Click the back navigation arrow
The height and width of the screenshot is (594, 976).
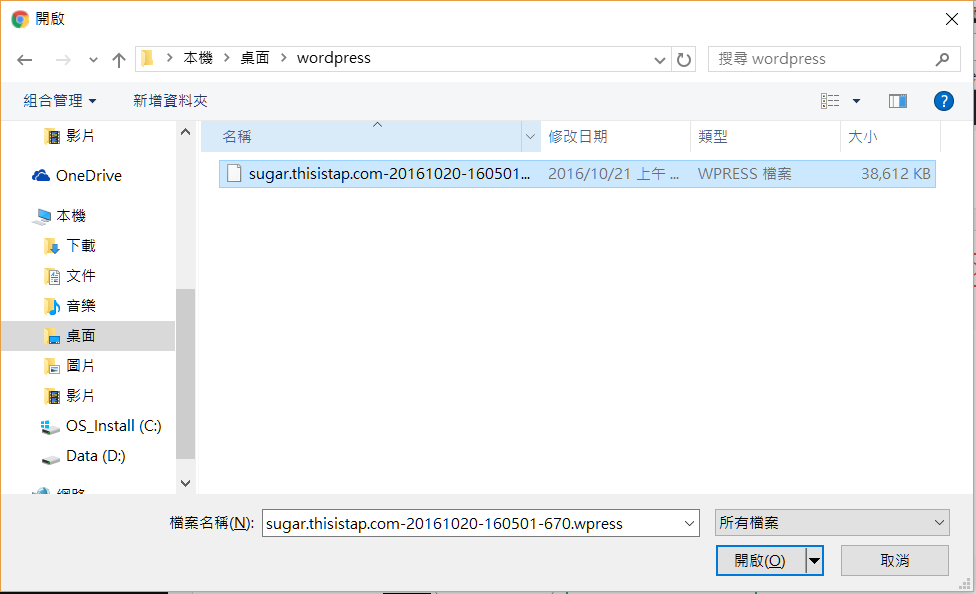point(25,60)
